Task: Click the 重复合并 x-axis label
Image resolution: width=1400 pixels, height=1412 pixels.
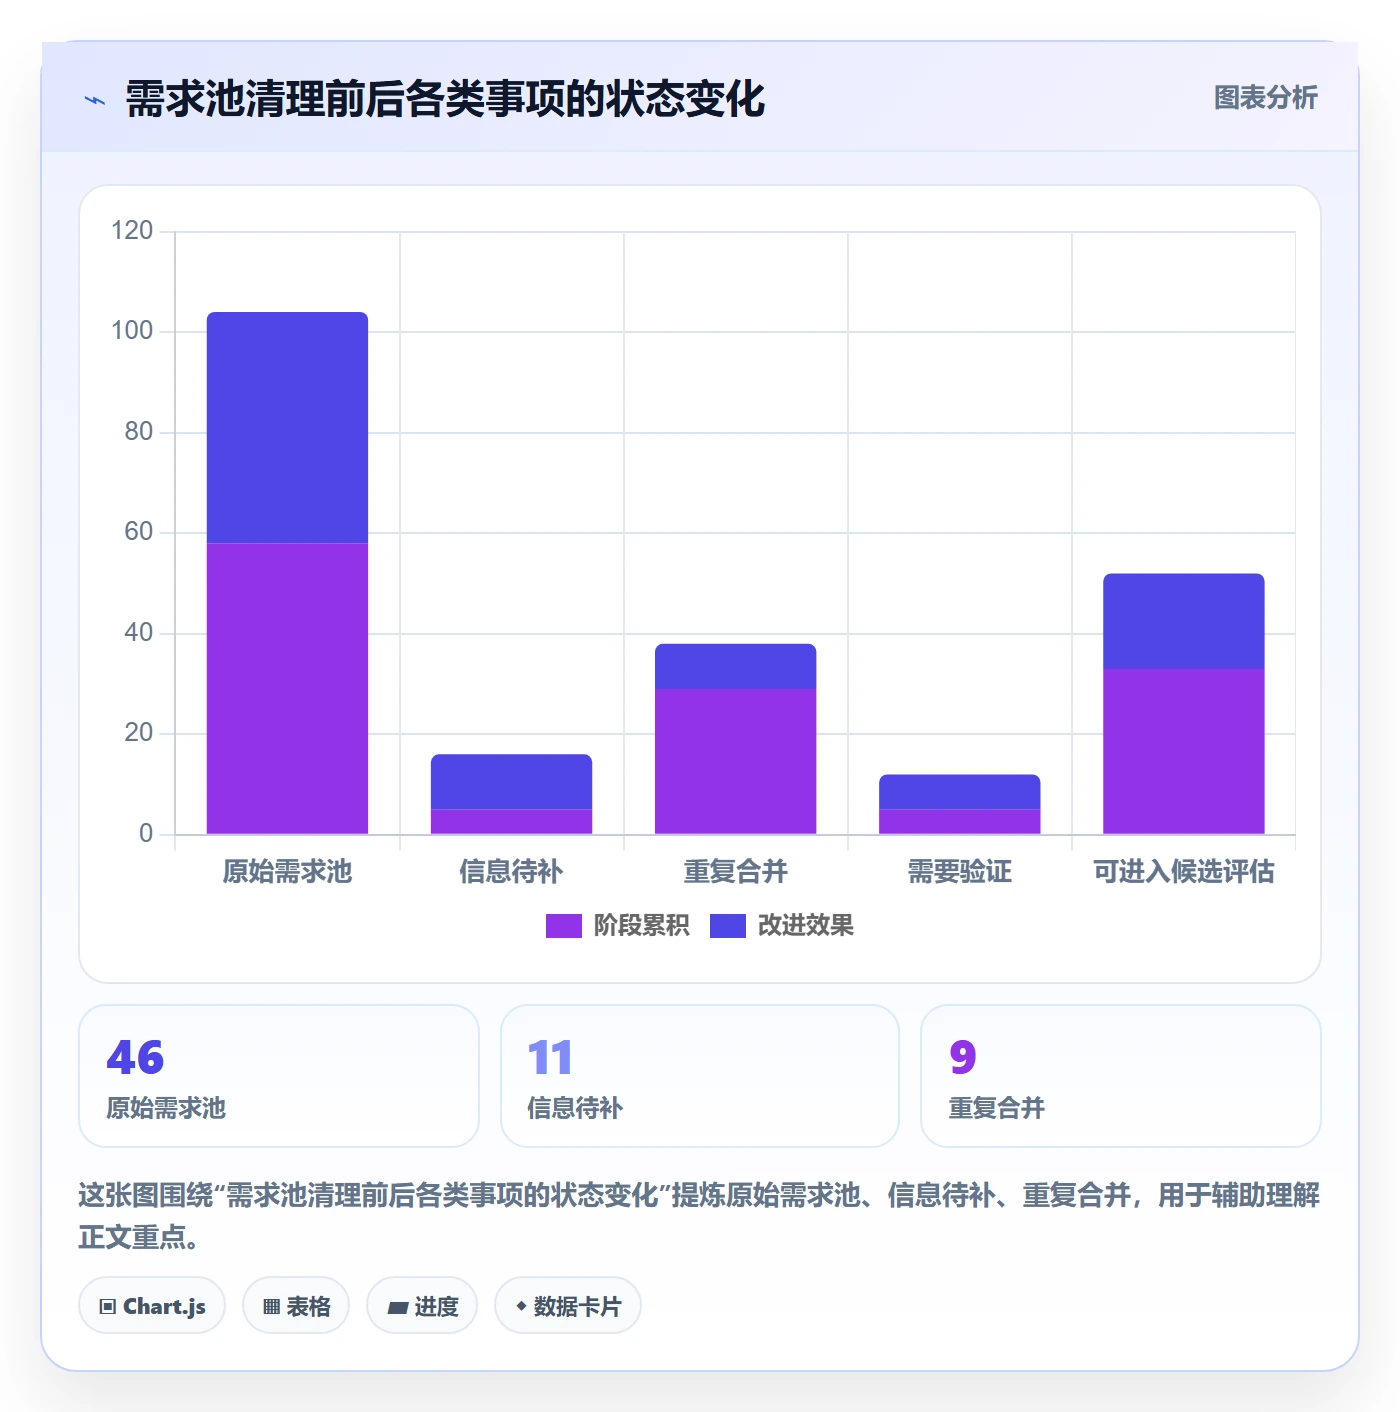Action: tap(735, 872)
